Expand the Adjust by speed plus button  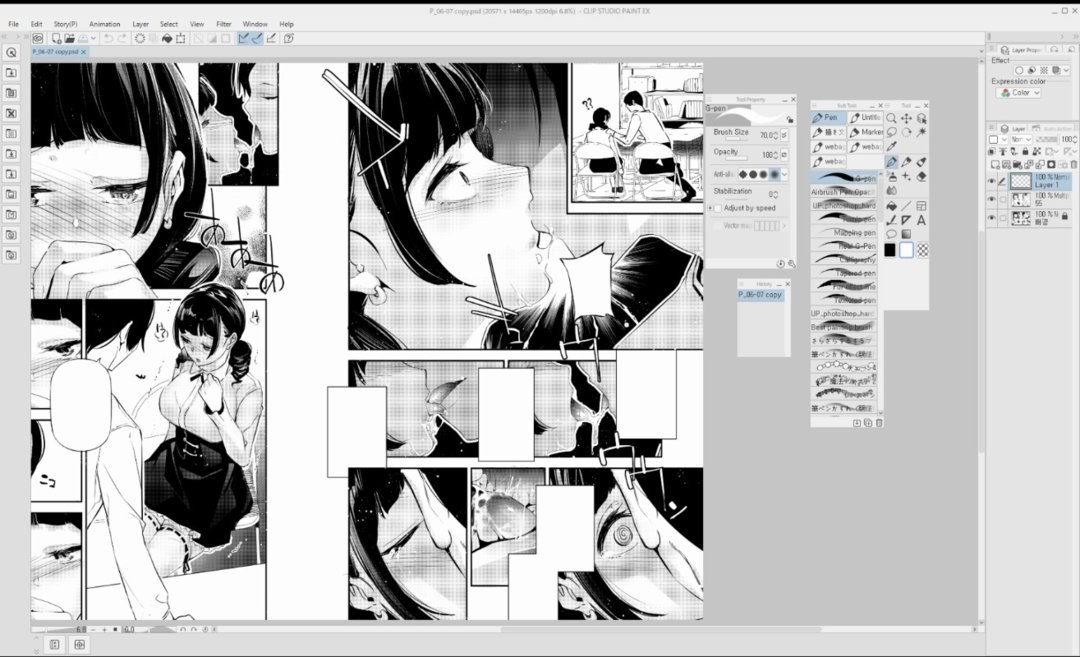710,208
